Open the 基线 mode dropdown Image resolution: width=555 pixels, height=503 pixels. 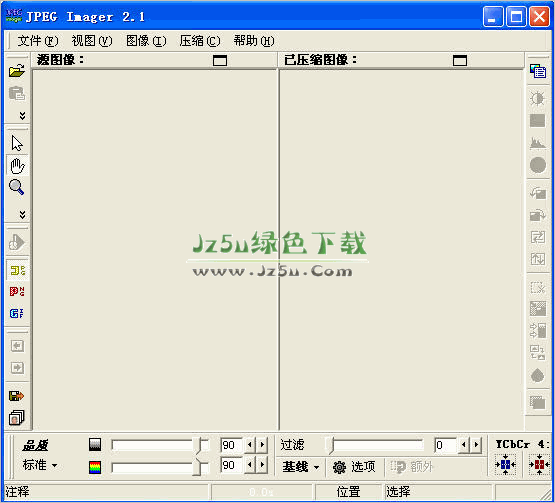point(301,467)
